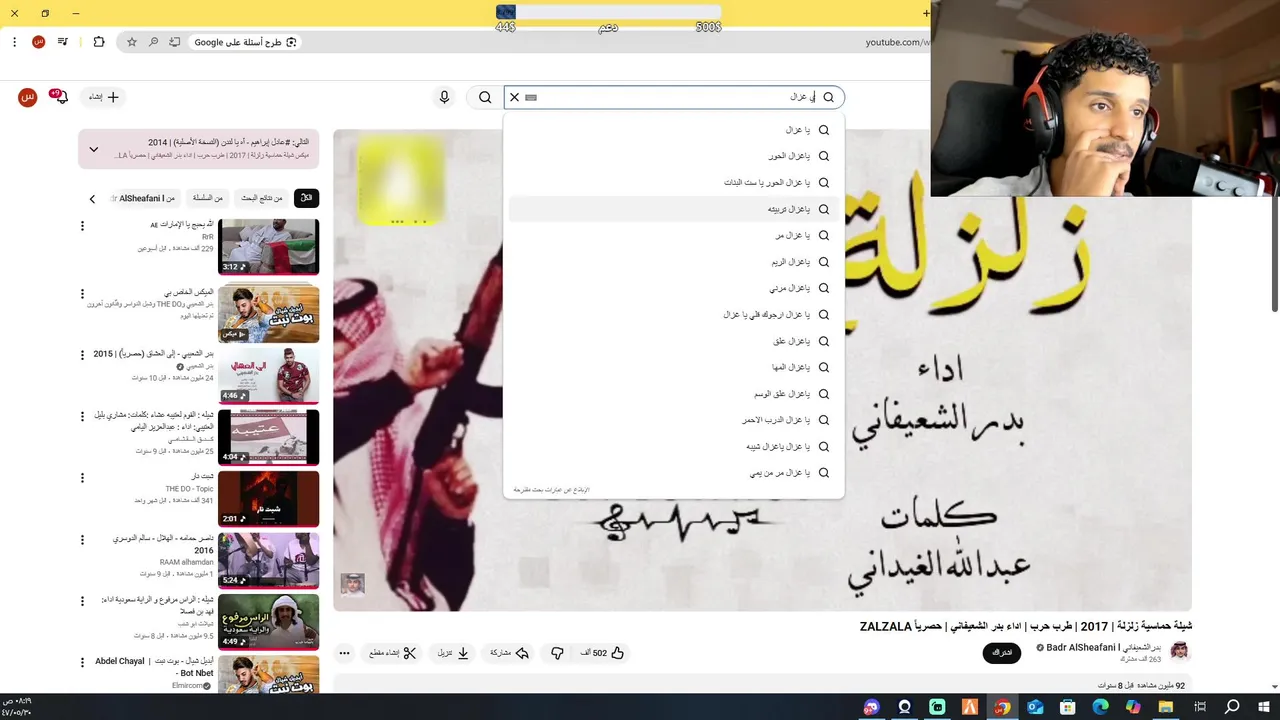Click the Chrome profile avatar in toolbar

point(39,42)
